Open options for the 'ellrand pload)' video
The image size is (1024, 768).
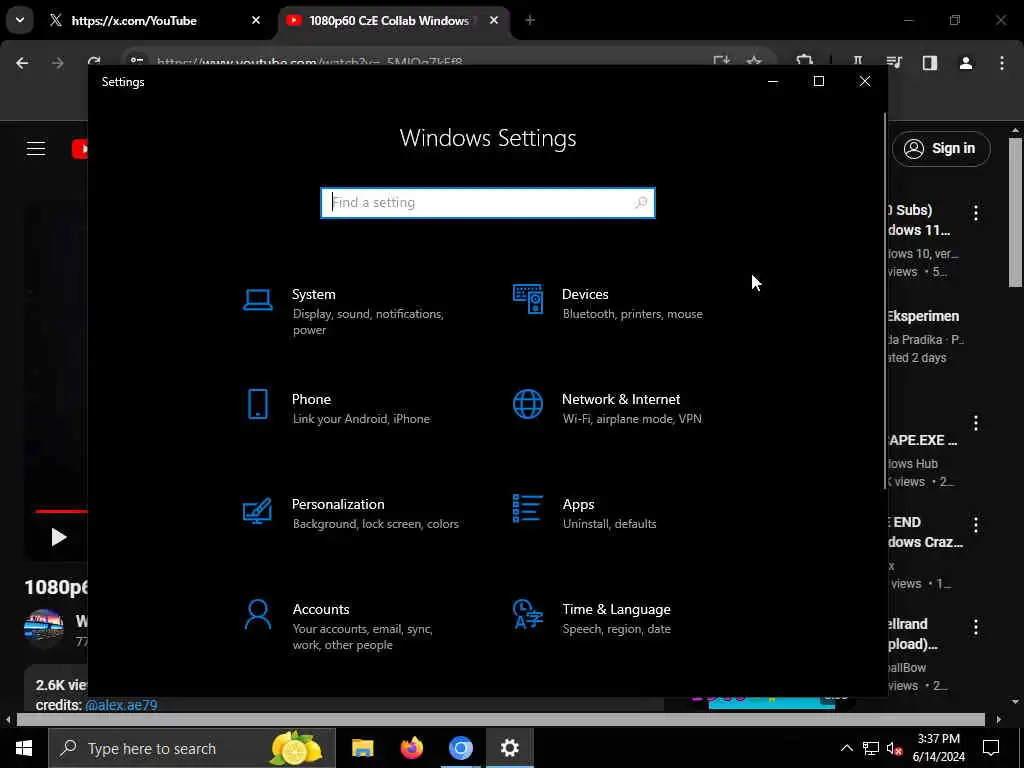[x=976, y=628]
